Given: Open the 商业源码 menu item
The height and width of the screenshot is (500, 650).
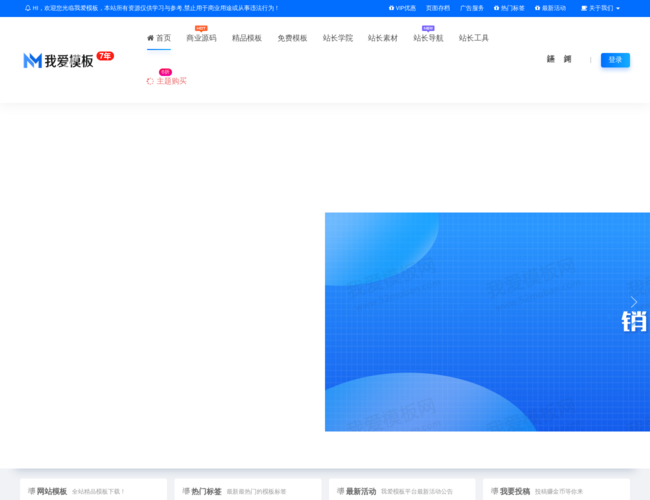Looking at the screenshot, I should 201,38.
